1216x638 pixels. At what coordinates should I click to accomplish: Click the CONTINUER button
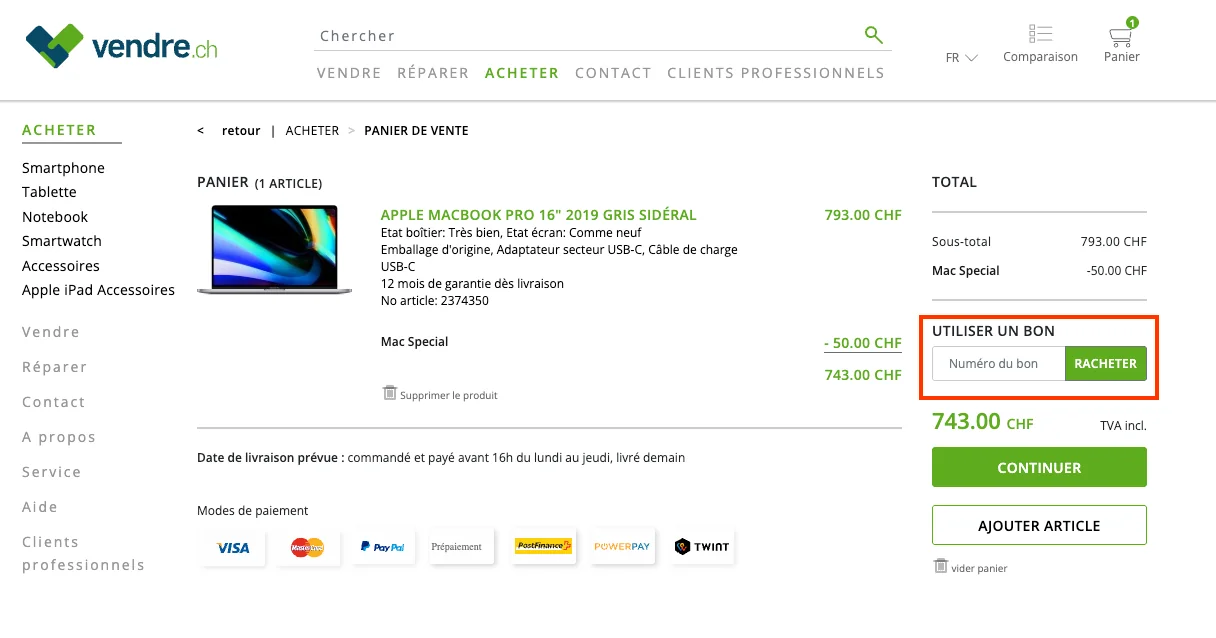tap(1039, 466)
